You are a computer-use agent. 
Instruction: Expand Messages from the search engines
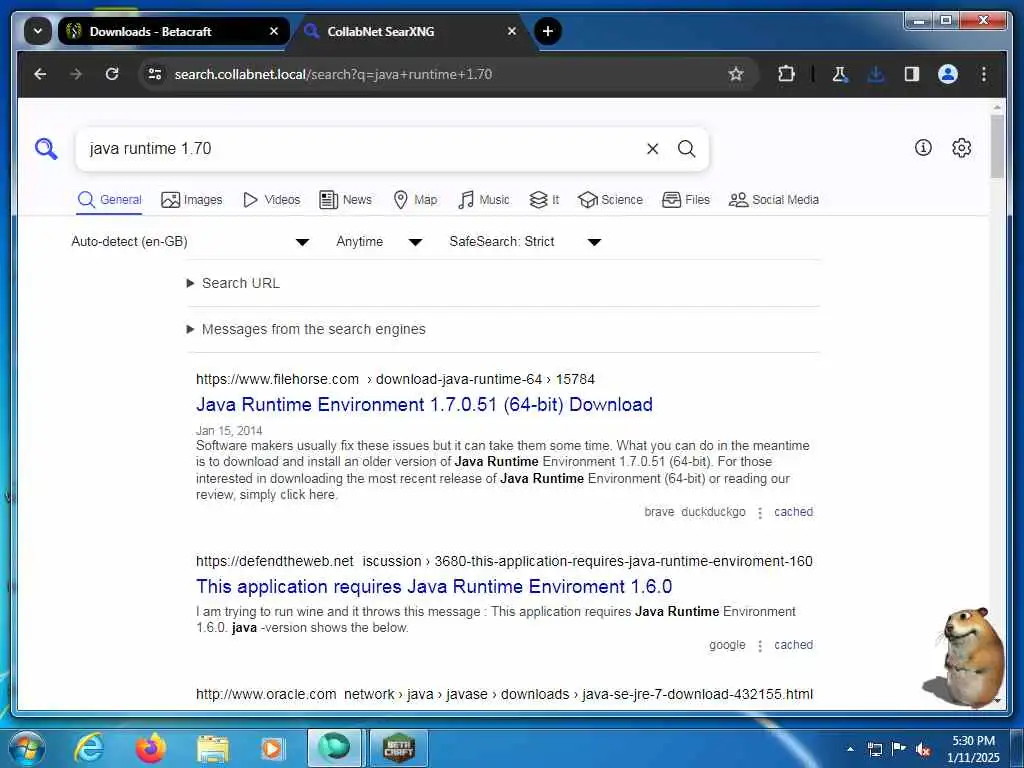(306, 329)
